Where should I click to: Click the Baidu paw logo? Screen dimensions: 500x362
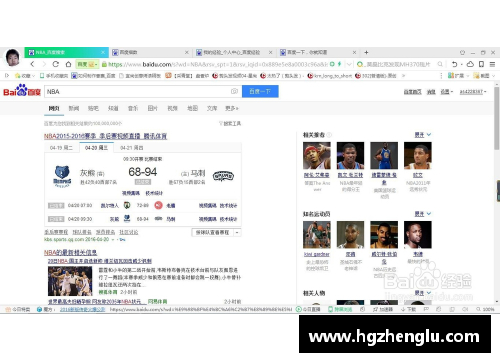pos(22,90)
